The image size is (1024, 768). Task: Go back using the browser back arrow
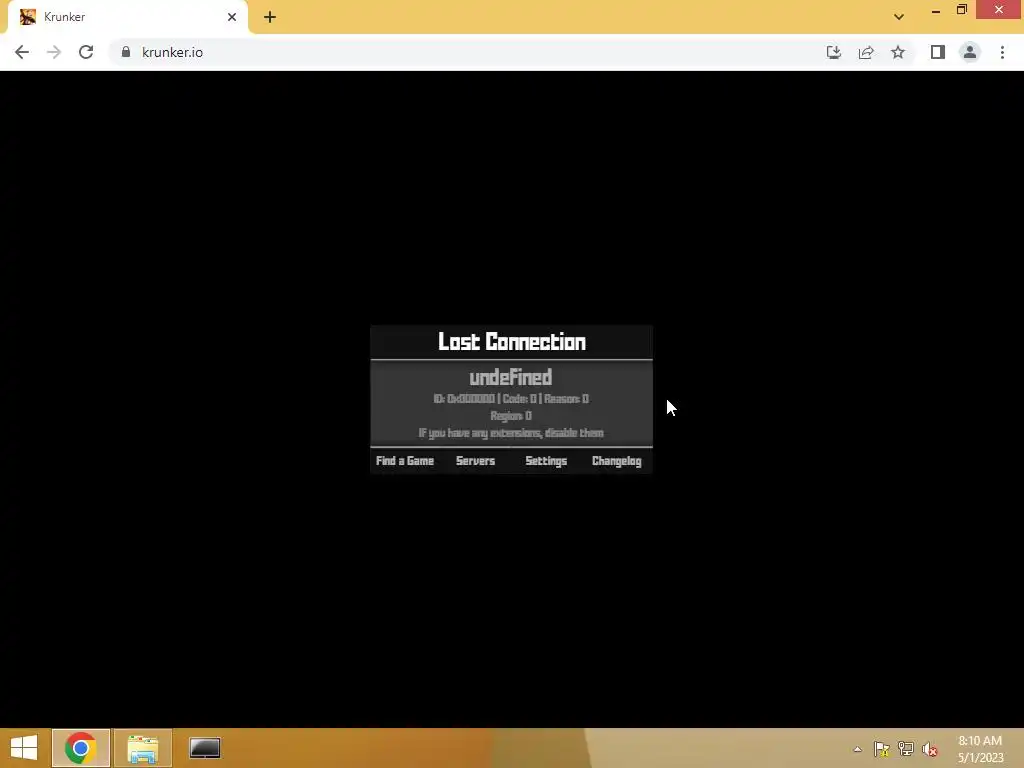coord(22,52)
